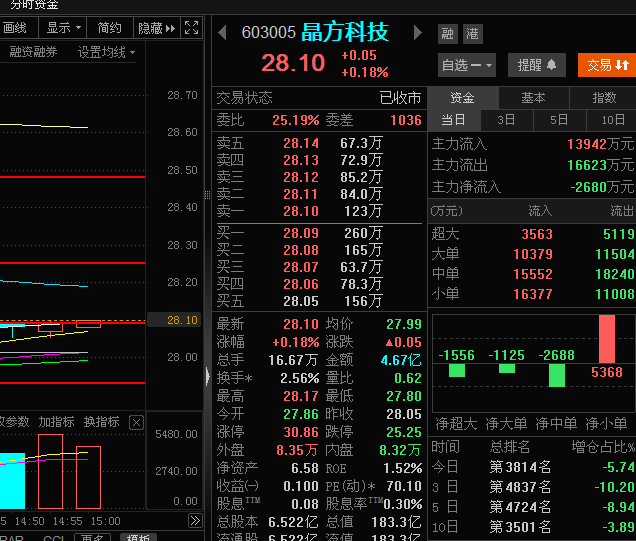Click the PE(动) value 70.10
This screenshot has width=636, height=541.
(404, 486)
